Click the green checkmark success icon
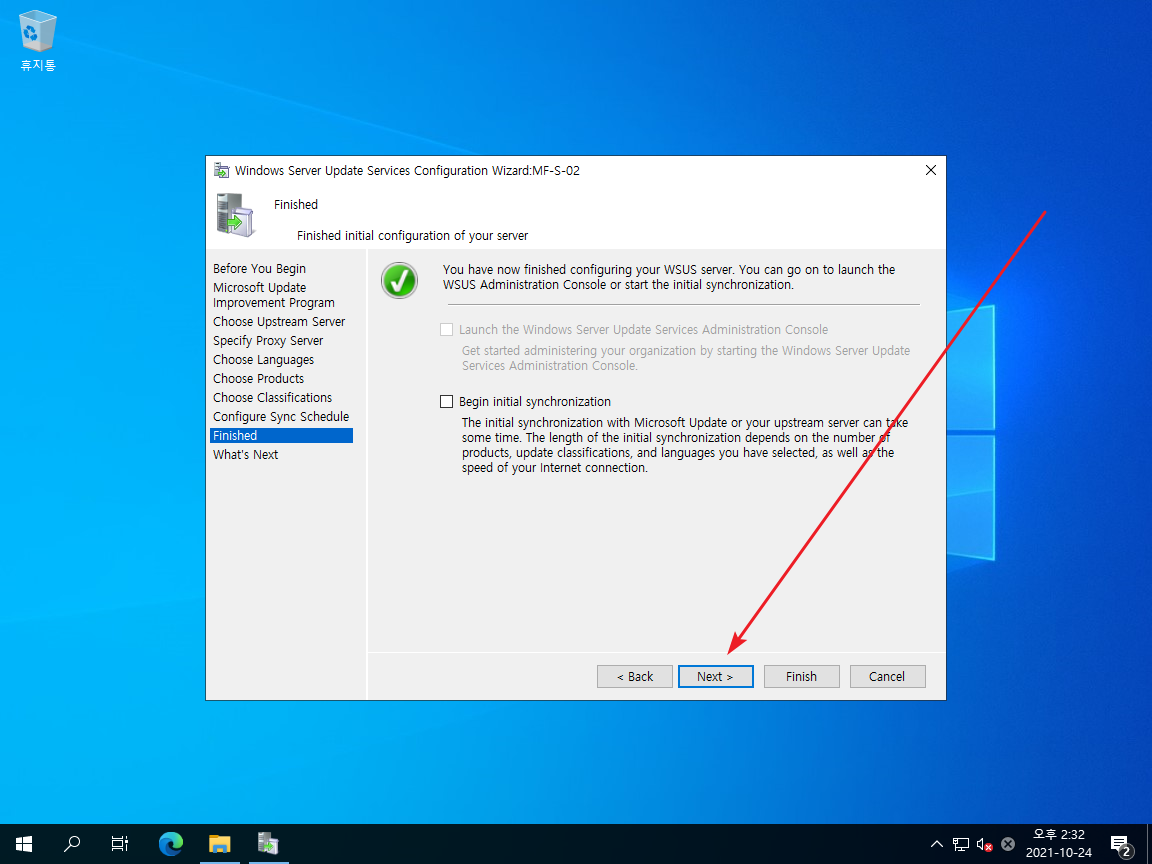Image resolution: width=1152 pixels, height=864 pixels. pos(400,280)
